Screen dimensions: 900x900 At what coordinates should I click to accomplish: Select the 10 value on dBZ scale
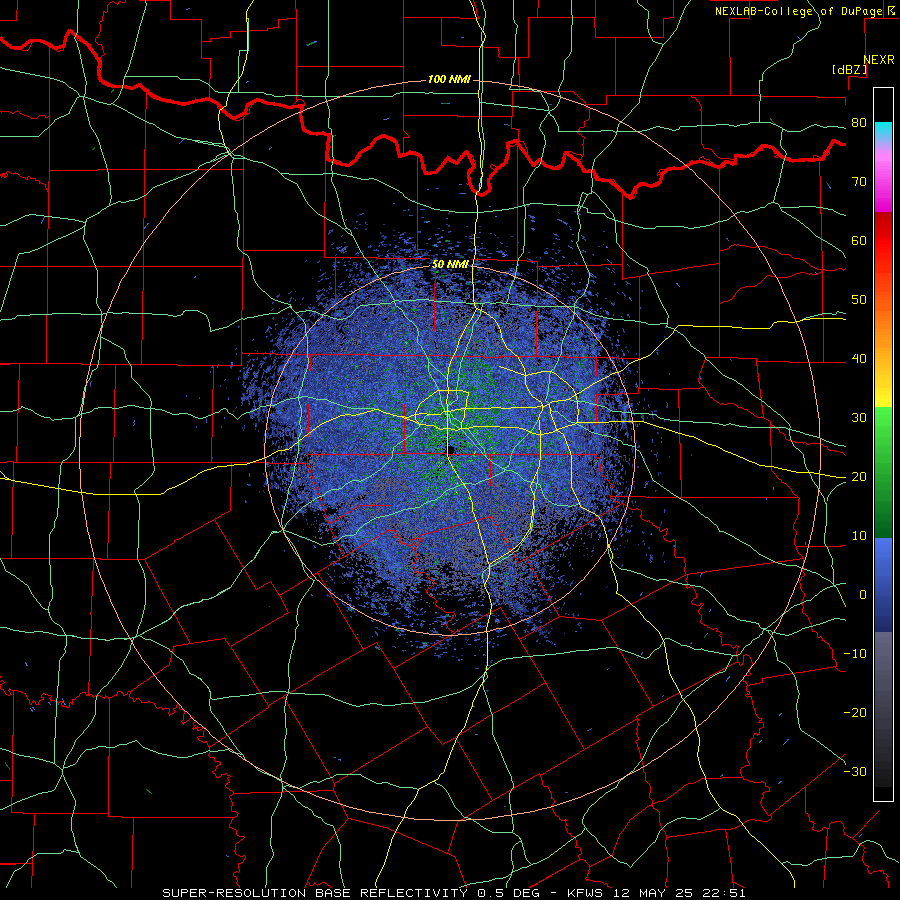coord(859,536)
